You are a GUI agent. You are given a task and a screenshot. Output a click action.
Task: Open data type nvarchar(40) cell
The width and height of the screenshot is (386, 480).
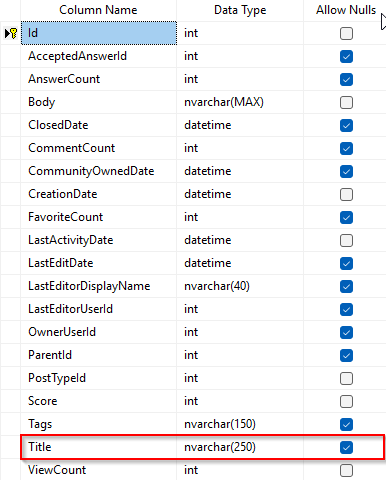(x=240, y=286)
